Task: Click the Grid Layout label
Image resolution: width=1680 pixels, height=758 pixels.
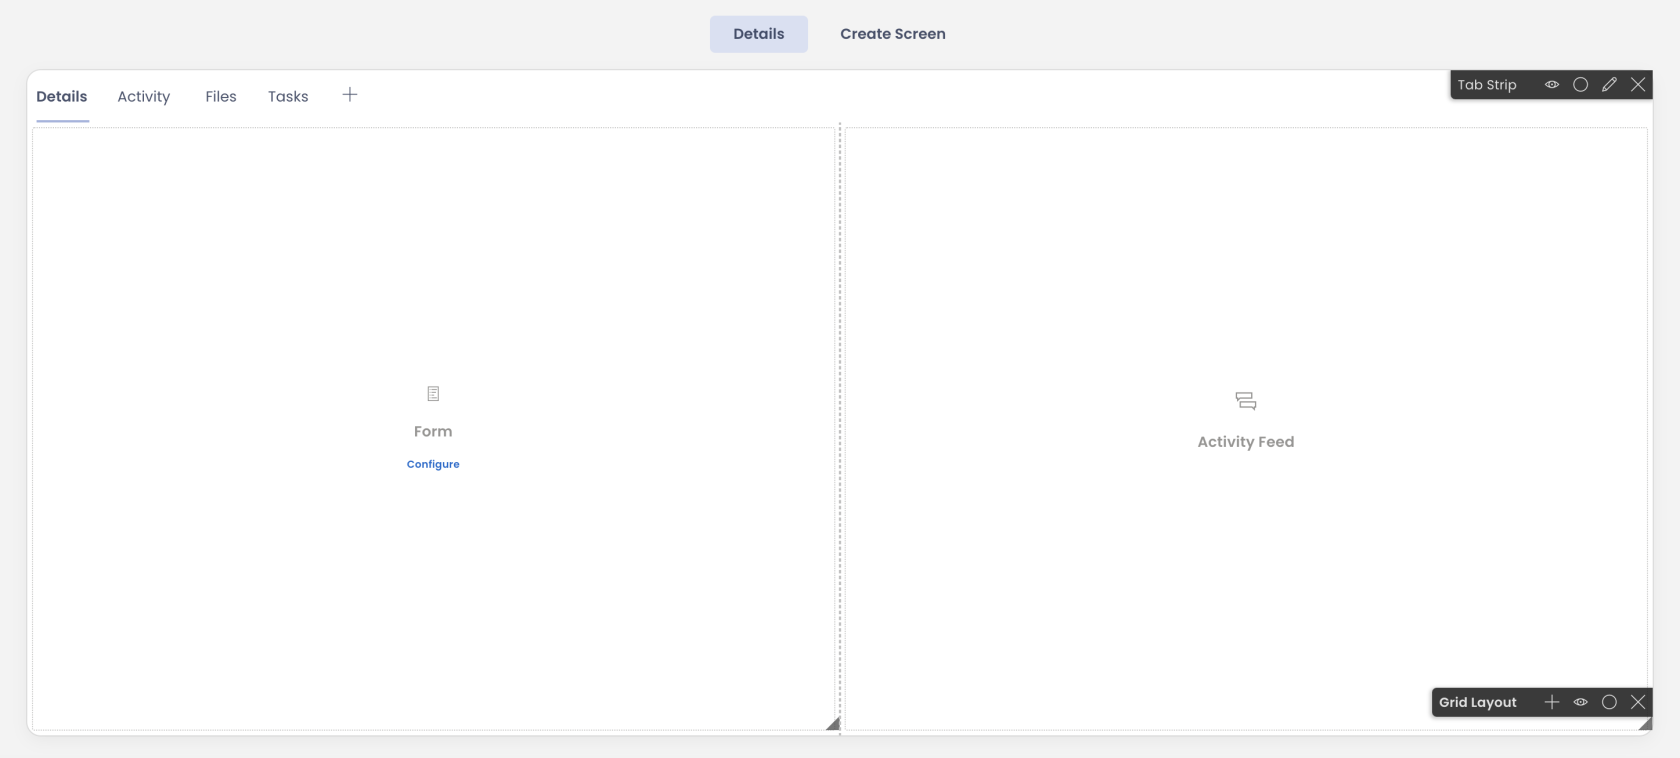Action: pos(1478,702)
